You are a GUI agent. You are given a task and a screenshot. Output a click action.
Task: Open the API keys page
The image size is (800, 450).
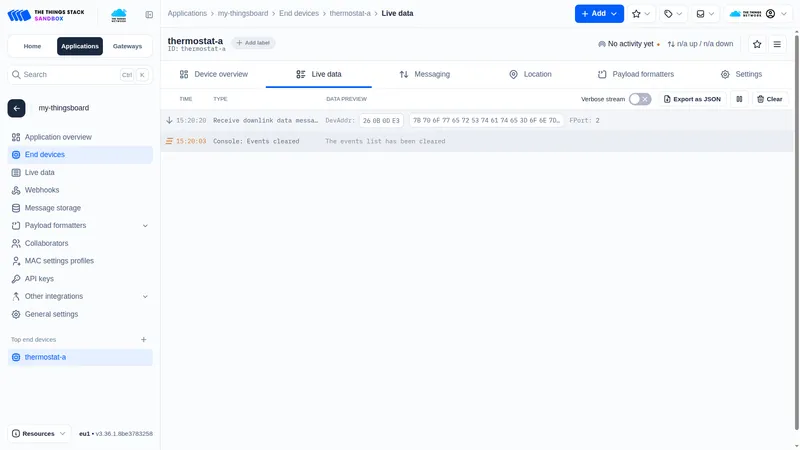pos(80,279)
